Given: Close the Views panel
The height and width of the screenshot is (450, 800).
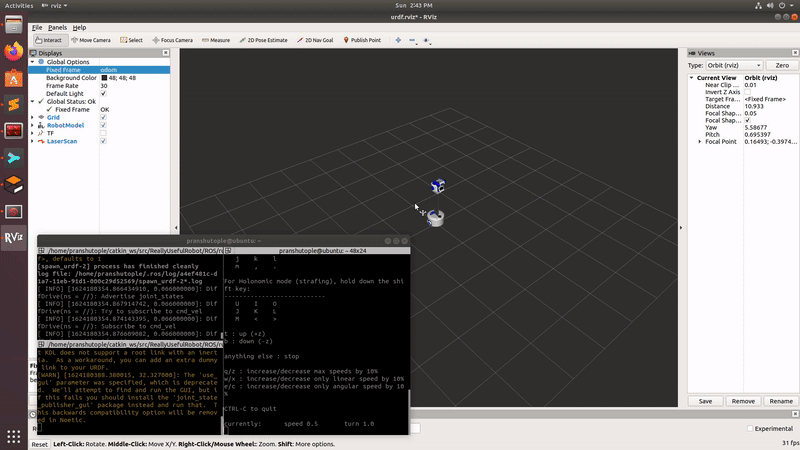Looking at the screenshot, I should coord(795,53).
